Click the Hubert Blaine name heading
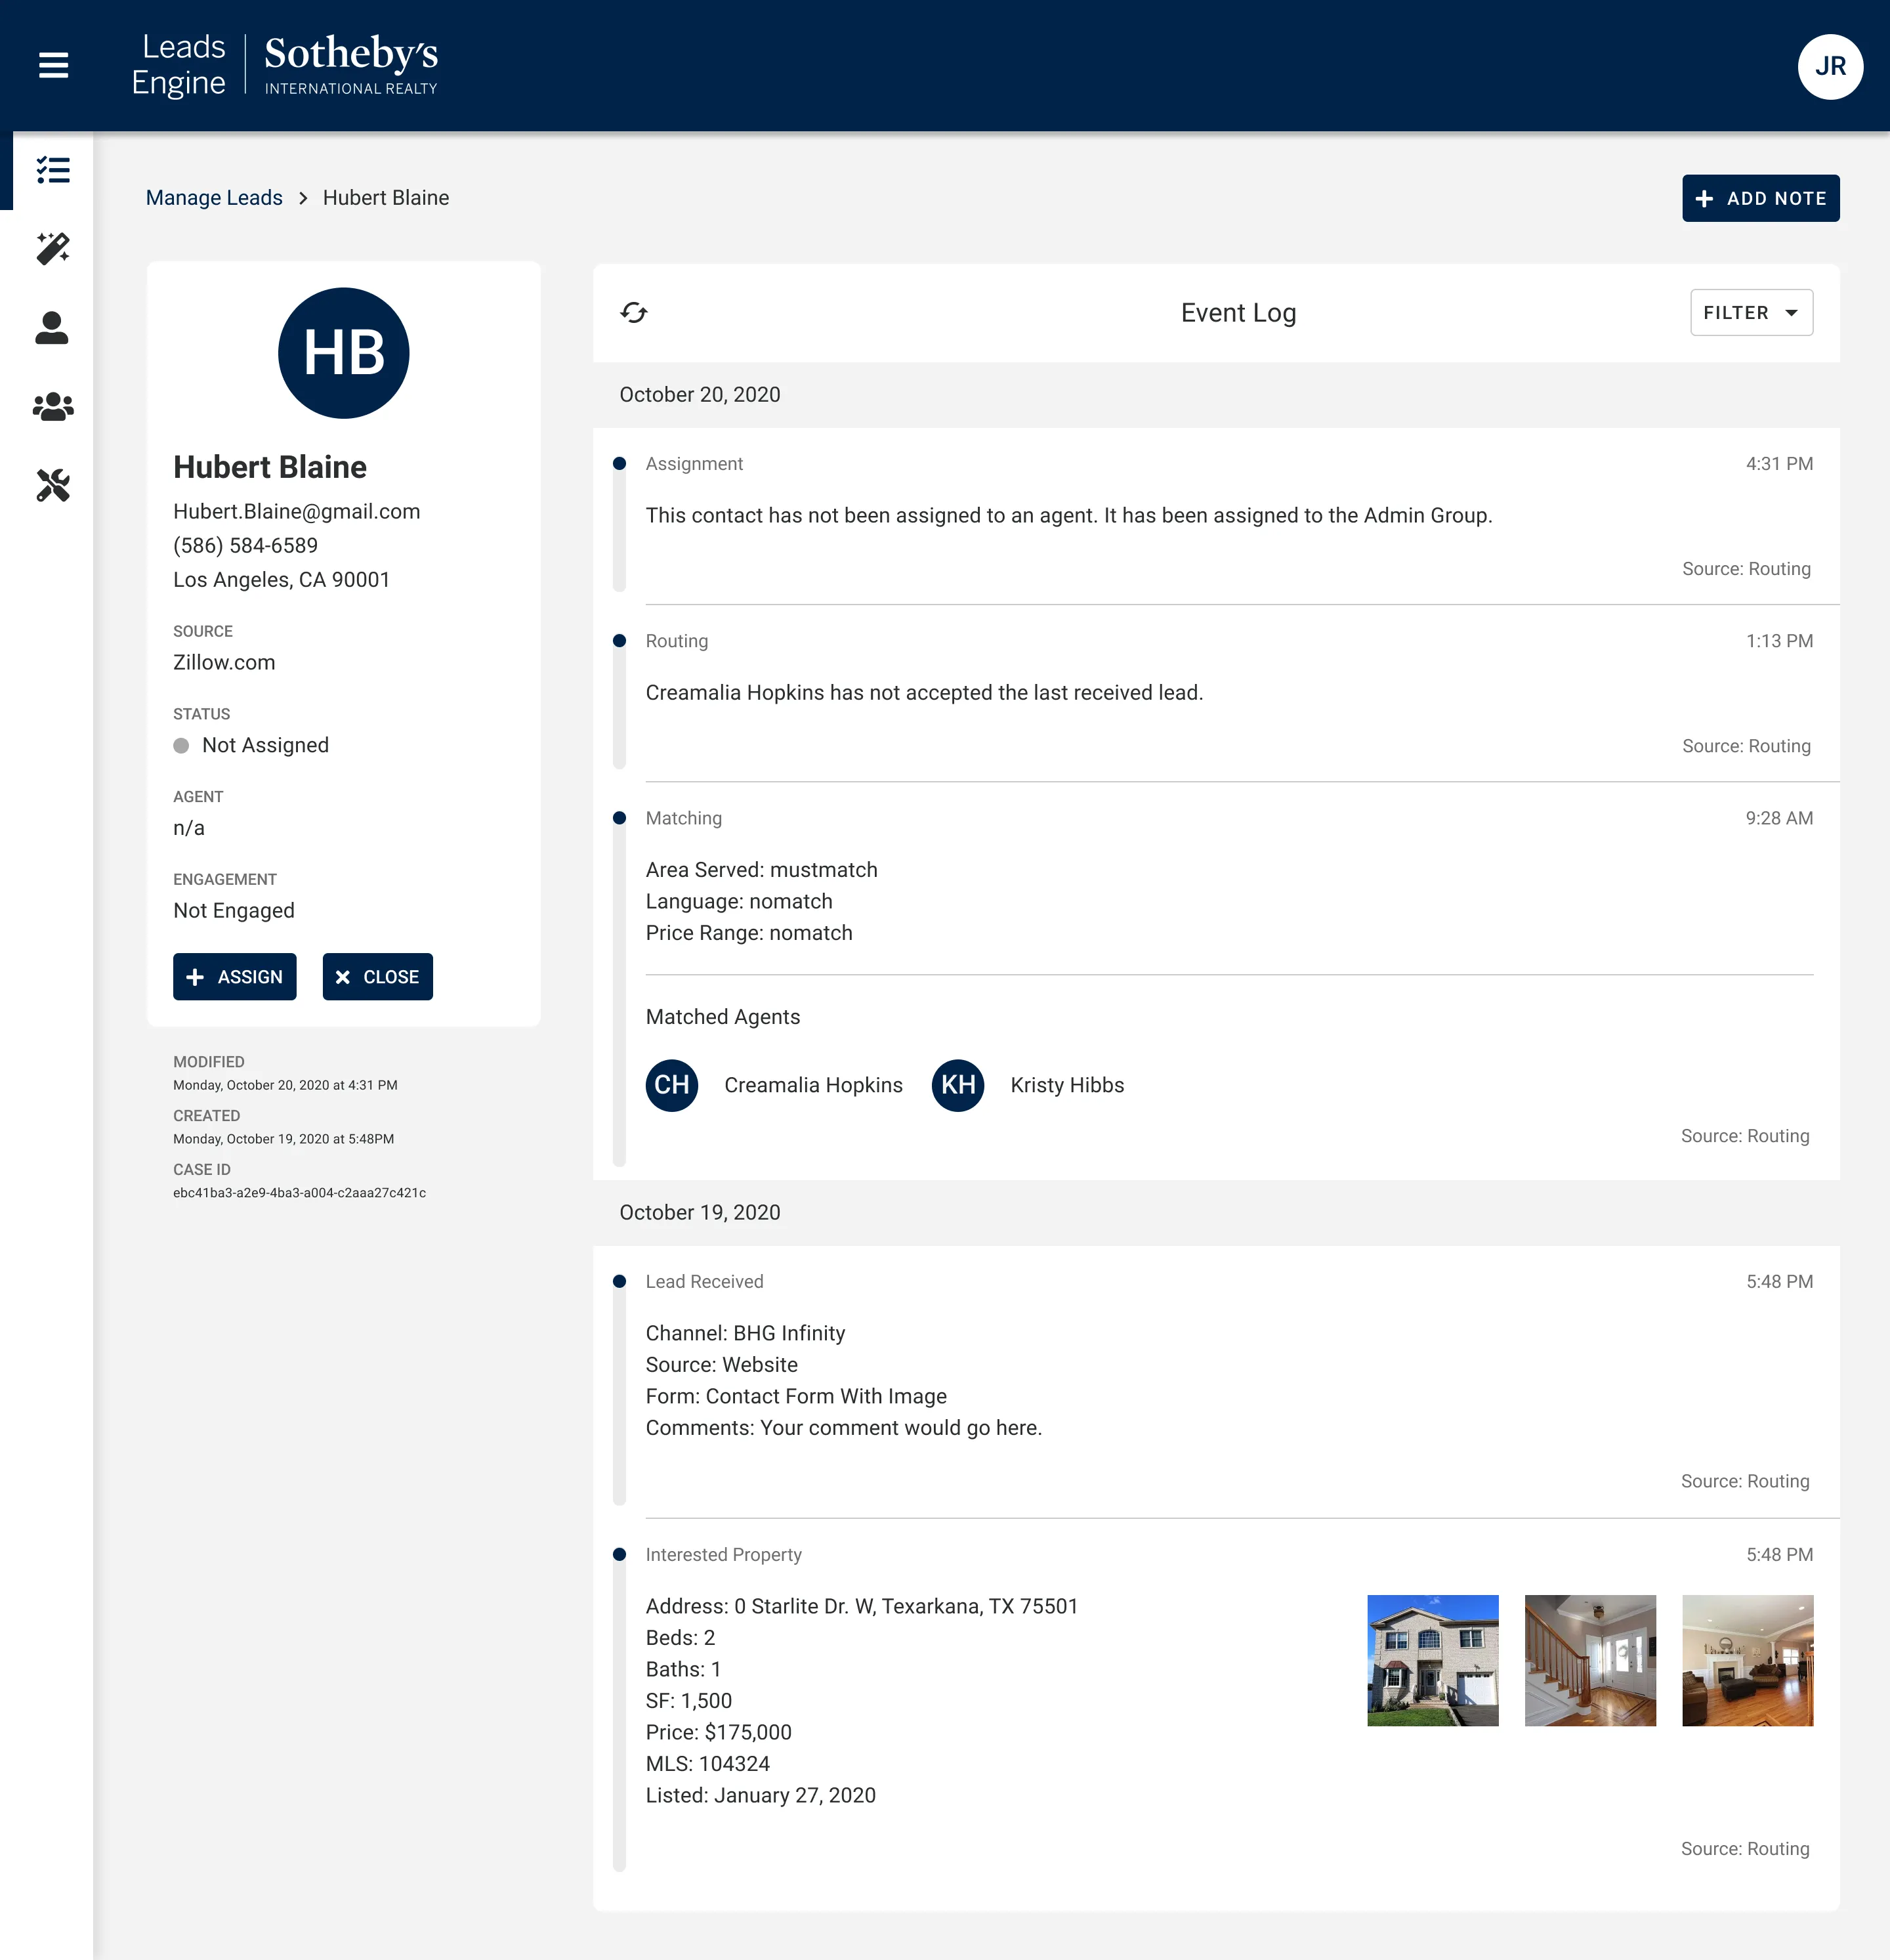The width and height of the screenshot is (1890, 1960). tap(270, 467)
